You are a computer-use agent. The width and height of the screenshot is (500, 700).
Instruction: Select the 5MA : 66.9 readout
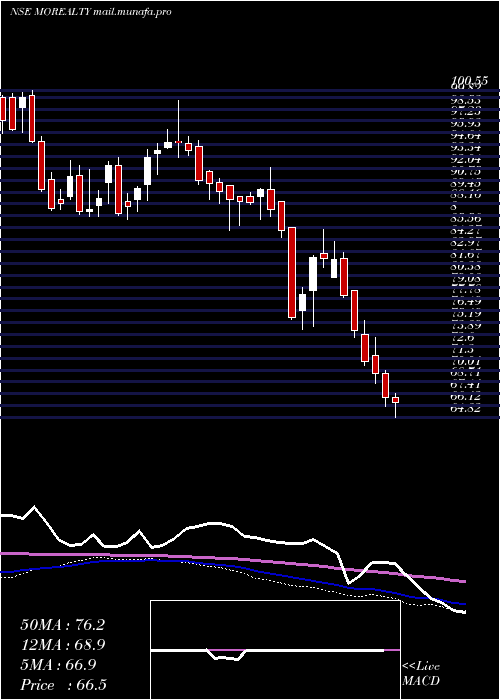pos(58,665)
